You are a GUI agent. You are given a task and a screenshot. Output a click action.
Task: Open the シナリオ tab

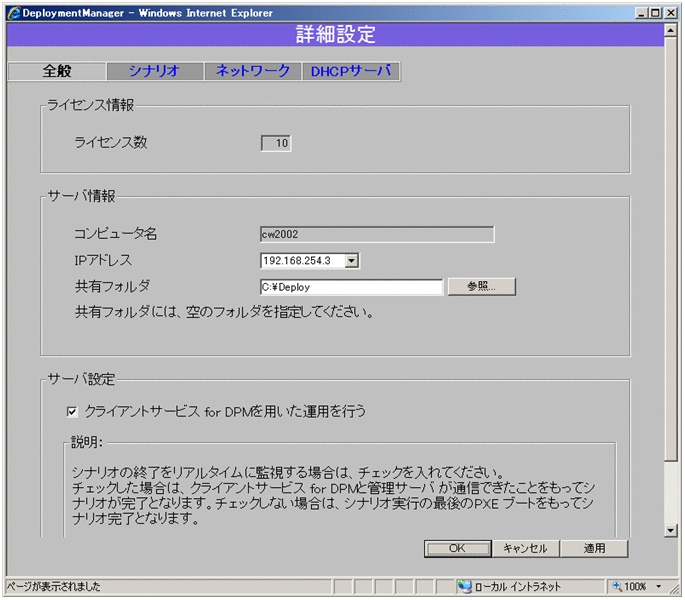[x=155, y=71]
